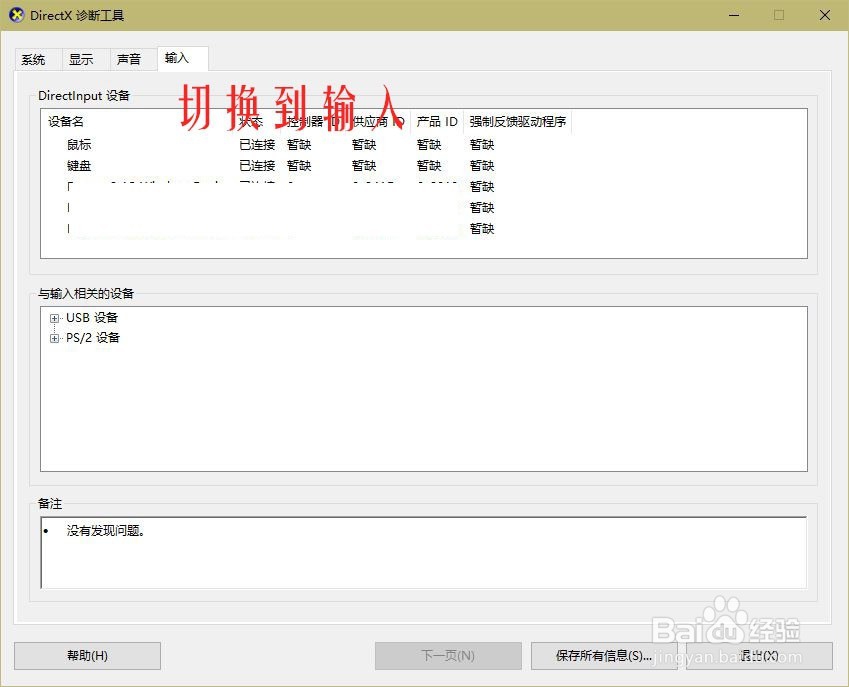Click the 供应商 ID column header
This screenshot has width=849, height=687.
click(x=371, y=121)
